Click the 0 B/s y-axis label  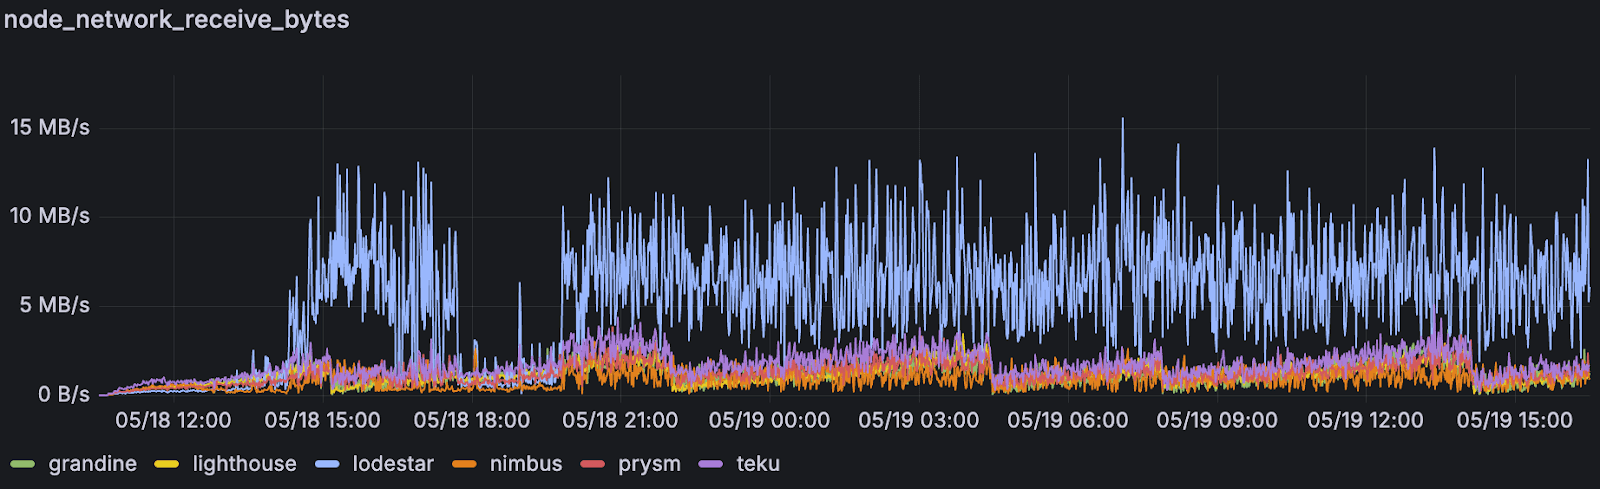pos(64,394)
